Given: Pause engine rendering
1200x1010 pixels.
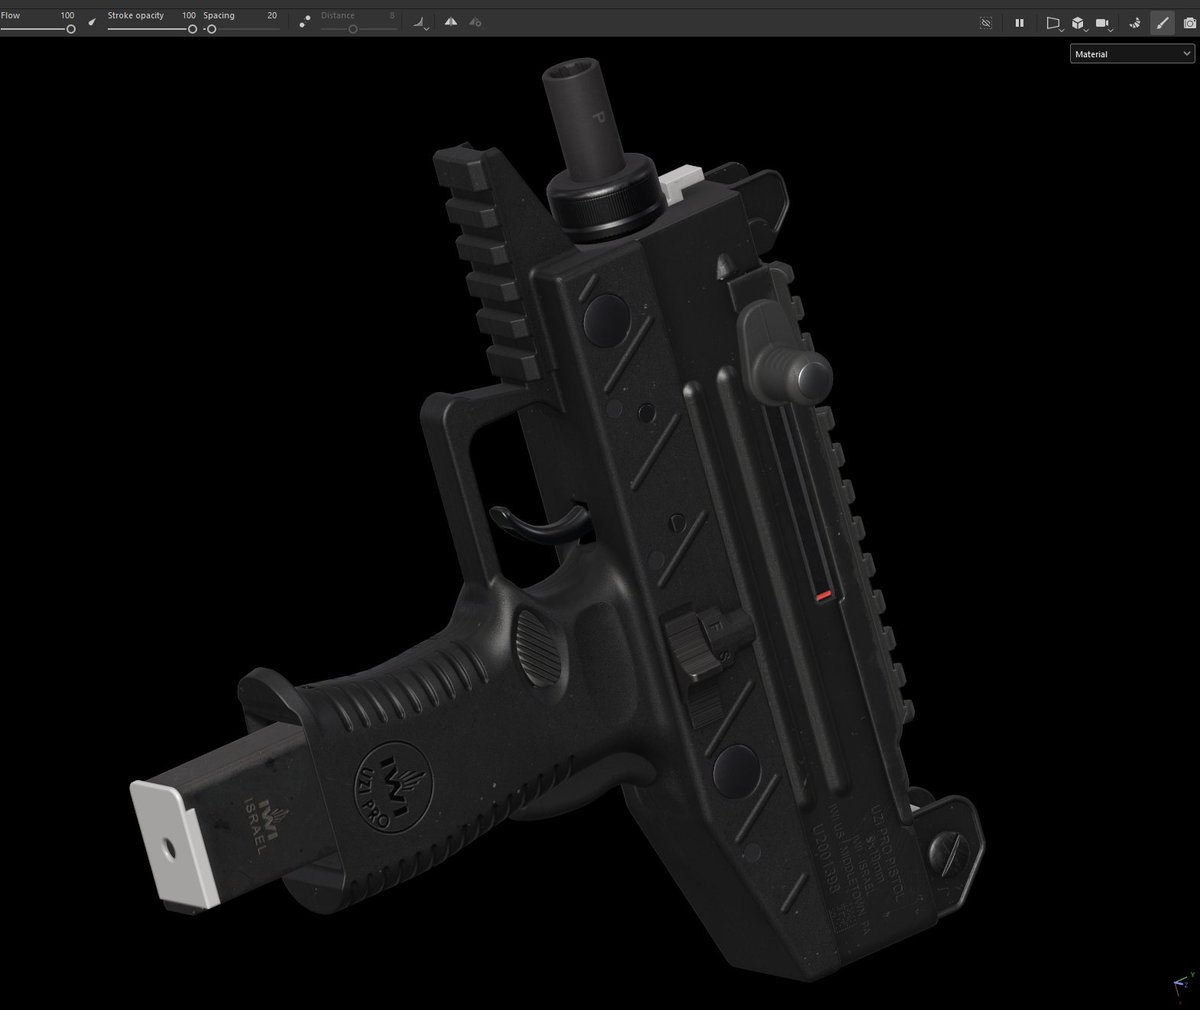Looking at the screenshot, I should pyautogui.click(x=1019, y=22).
